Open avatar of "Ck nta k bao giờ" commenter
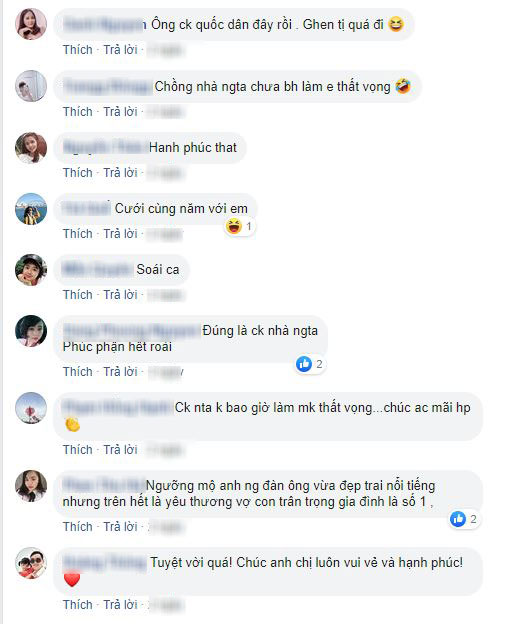The height and width of the screenshot is (624, 516). (31, 408)
